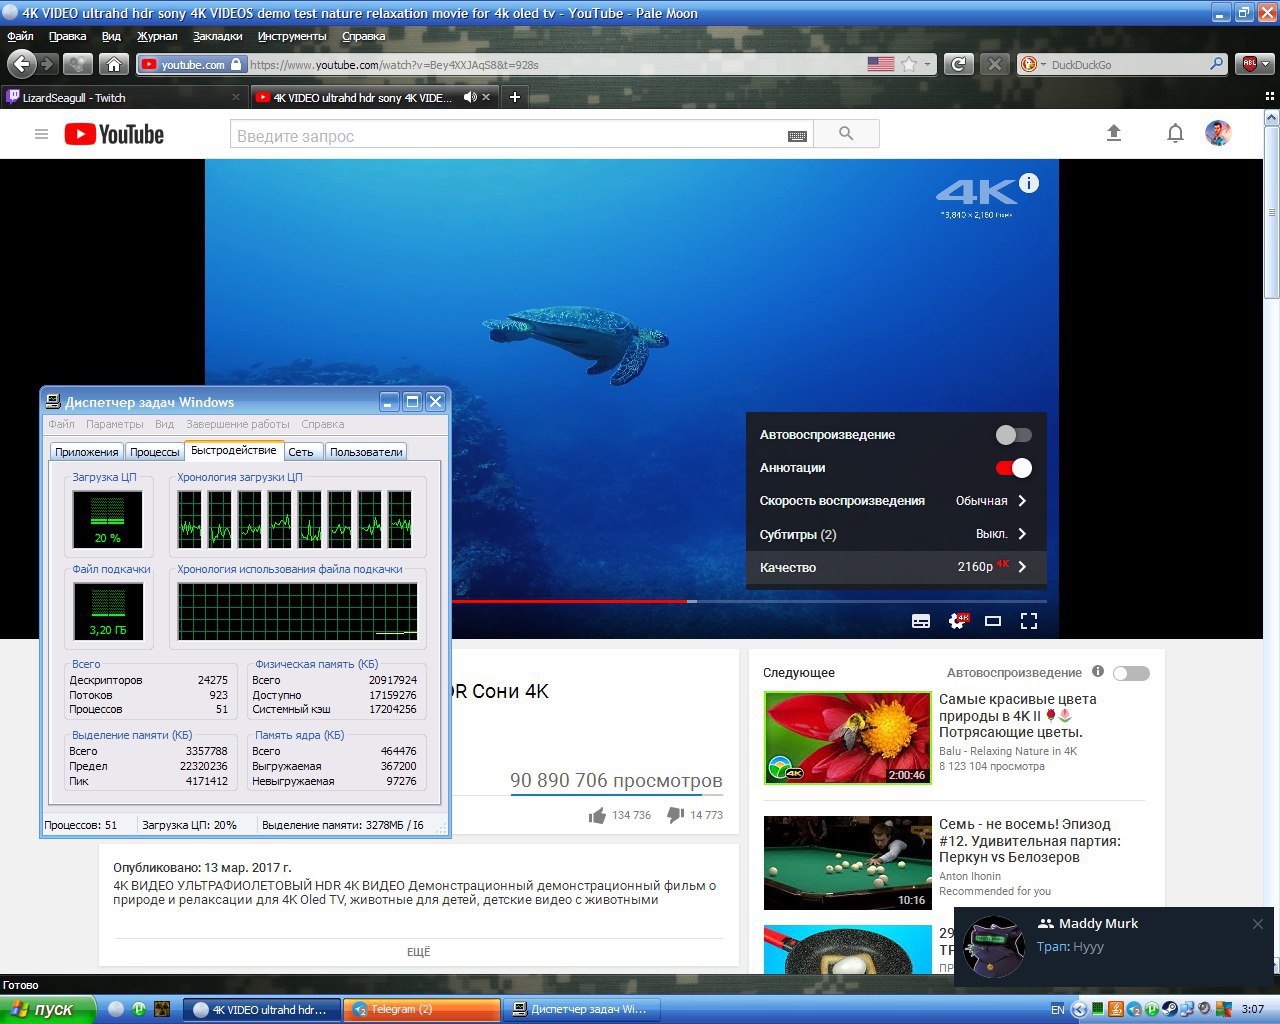This screenshot has width=1280, height=1024.
Task: Open Task Manager's Пользователи tab
Action: (x=366, y=452)
